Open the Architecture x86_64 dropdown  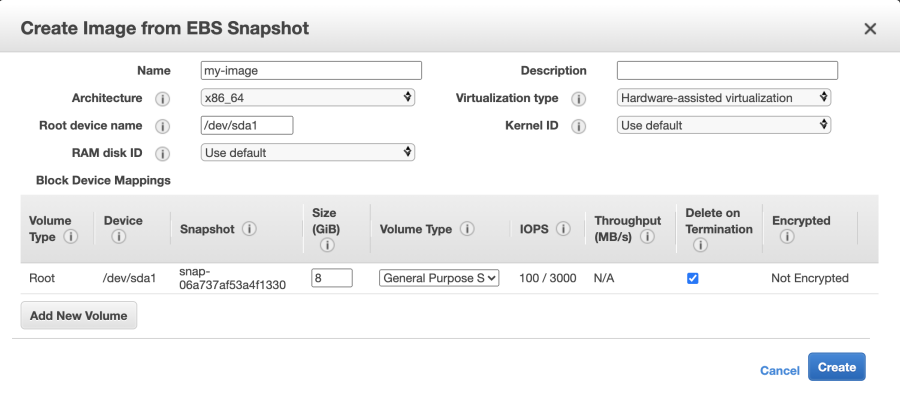point(308,98)
